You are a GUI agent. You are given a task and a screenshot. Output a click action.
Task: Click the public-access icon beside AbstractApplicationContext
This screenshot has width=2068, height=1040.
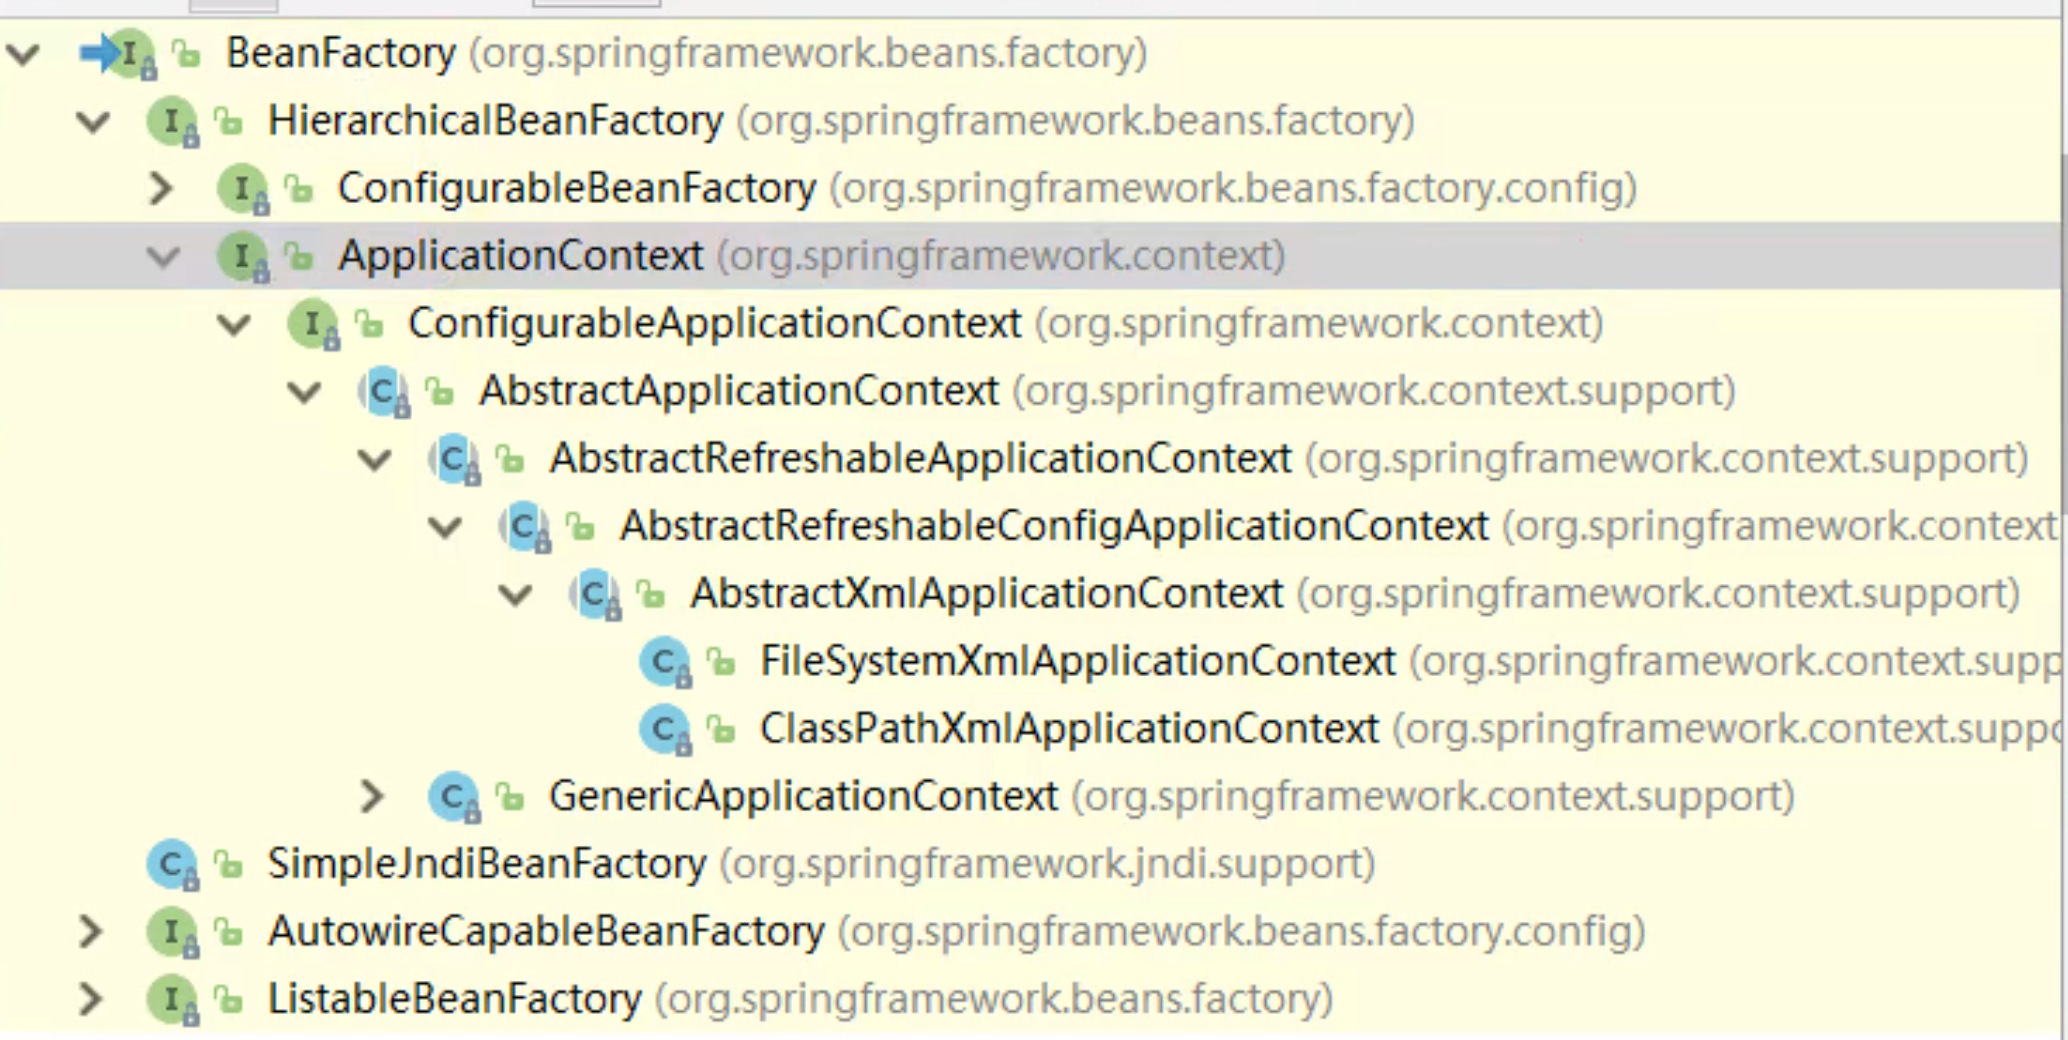click(x=440, y=391)
